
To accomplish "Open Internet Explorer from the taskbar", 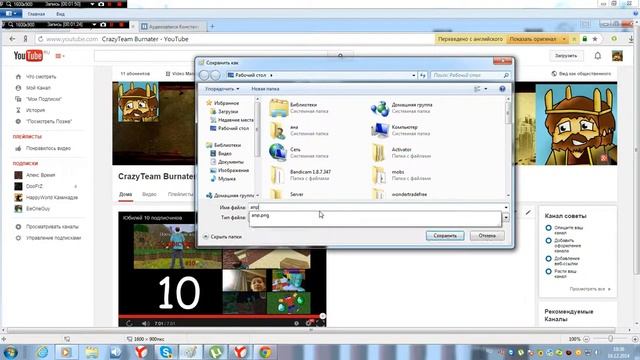I will (x=42, y=352).
